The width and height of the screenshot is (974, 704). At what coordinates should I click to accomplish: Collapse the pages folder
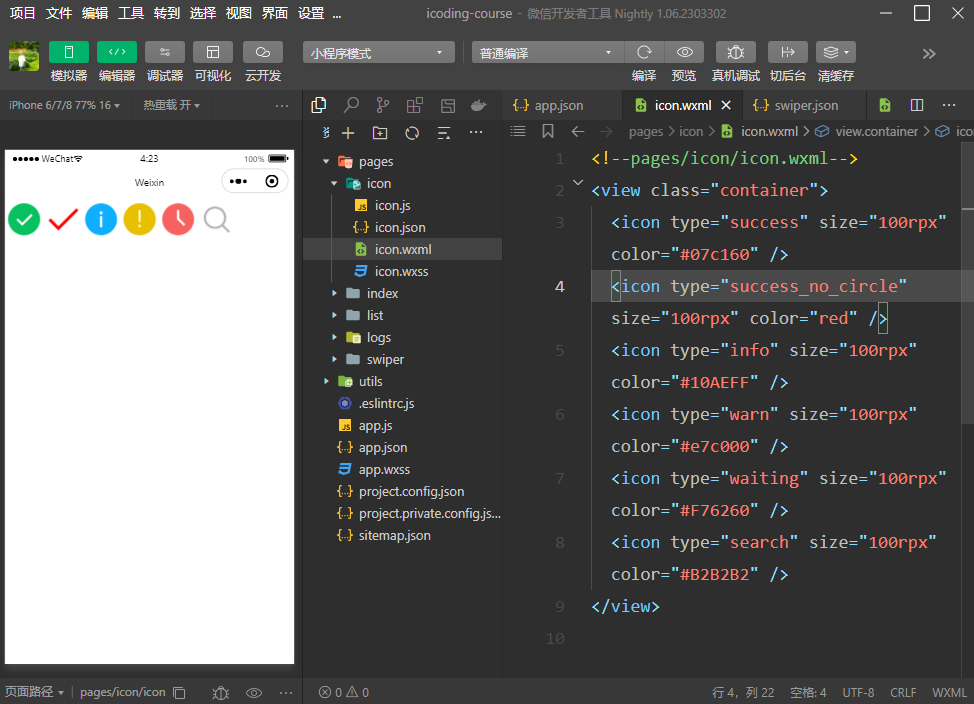point(326,162)
